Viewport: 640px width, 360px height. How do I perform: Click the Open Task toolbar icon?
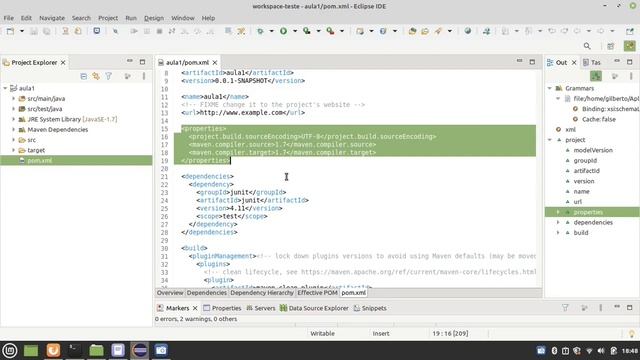tap(425, 31)
